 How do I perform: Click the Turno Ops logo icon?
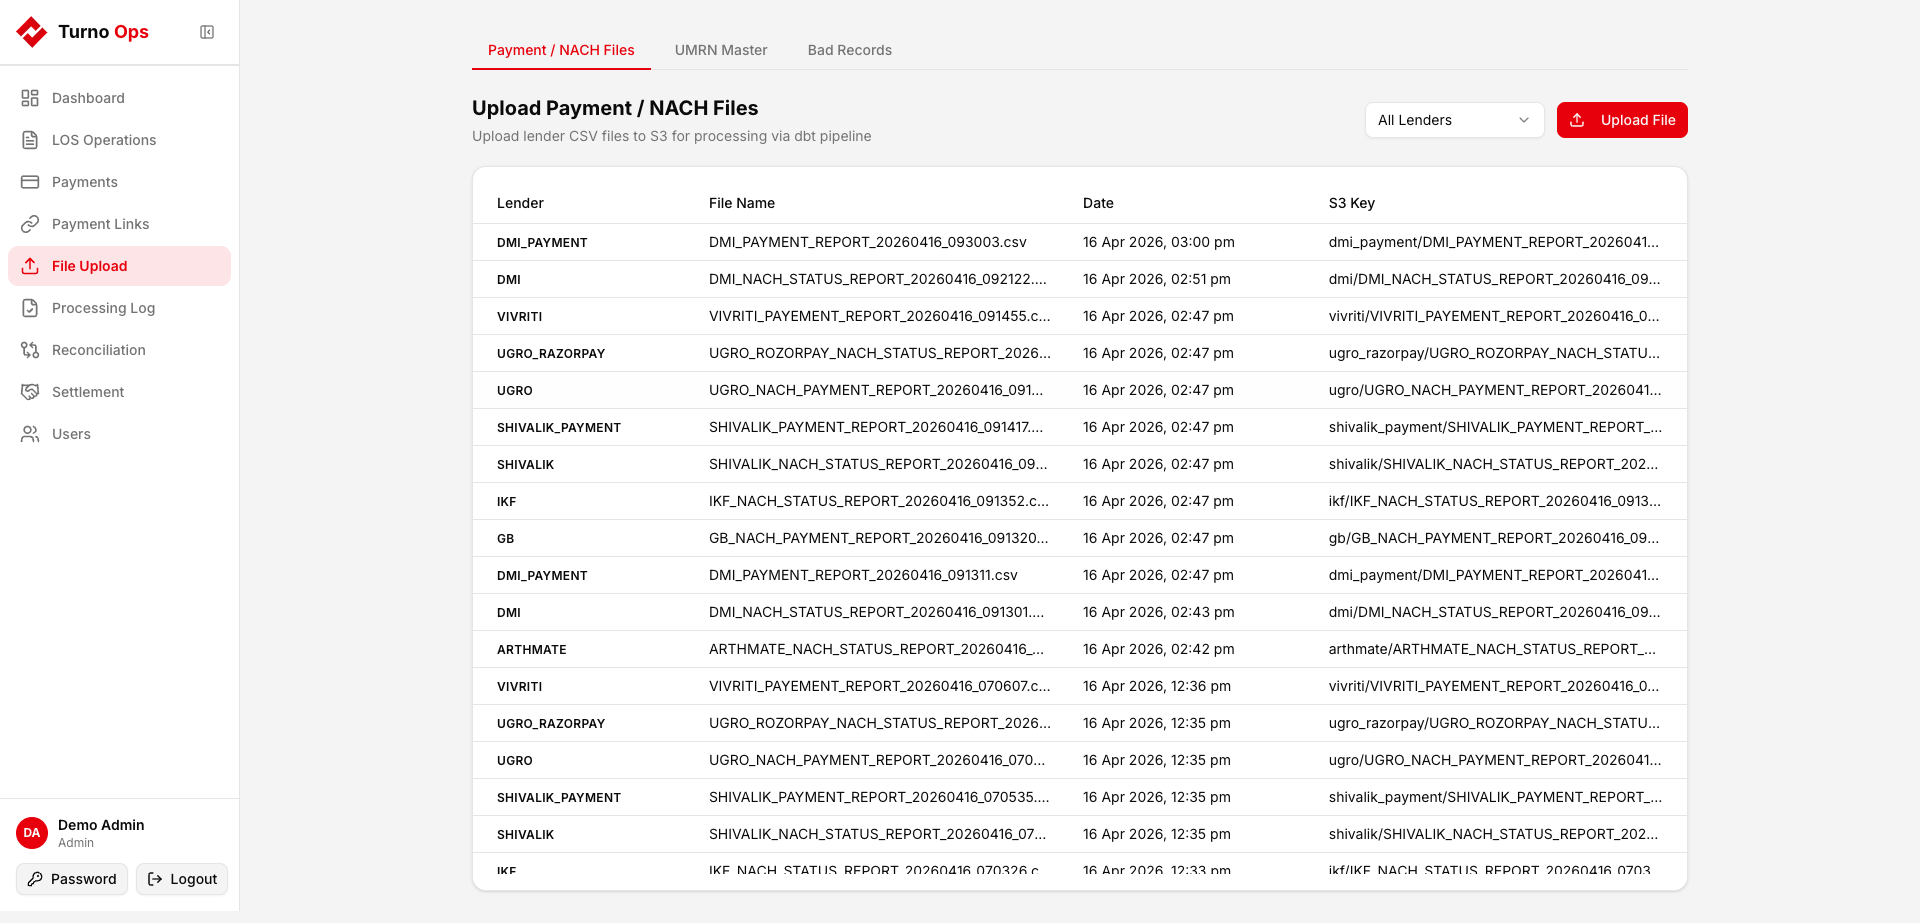coord(32,32)
